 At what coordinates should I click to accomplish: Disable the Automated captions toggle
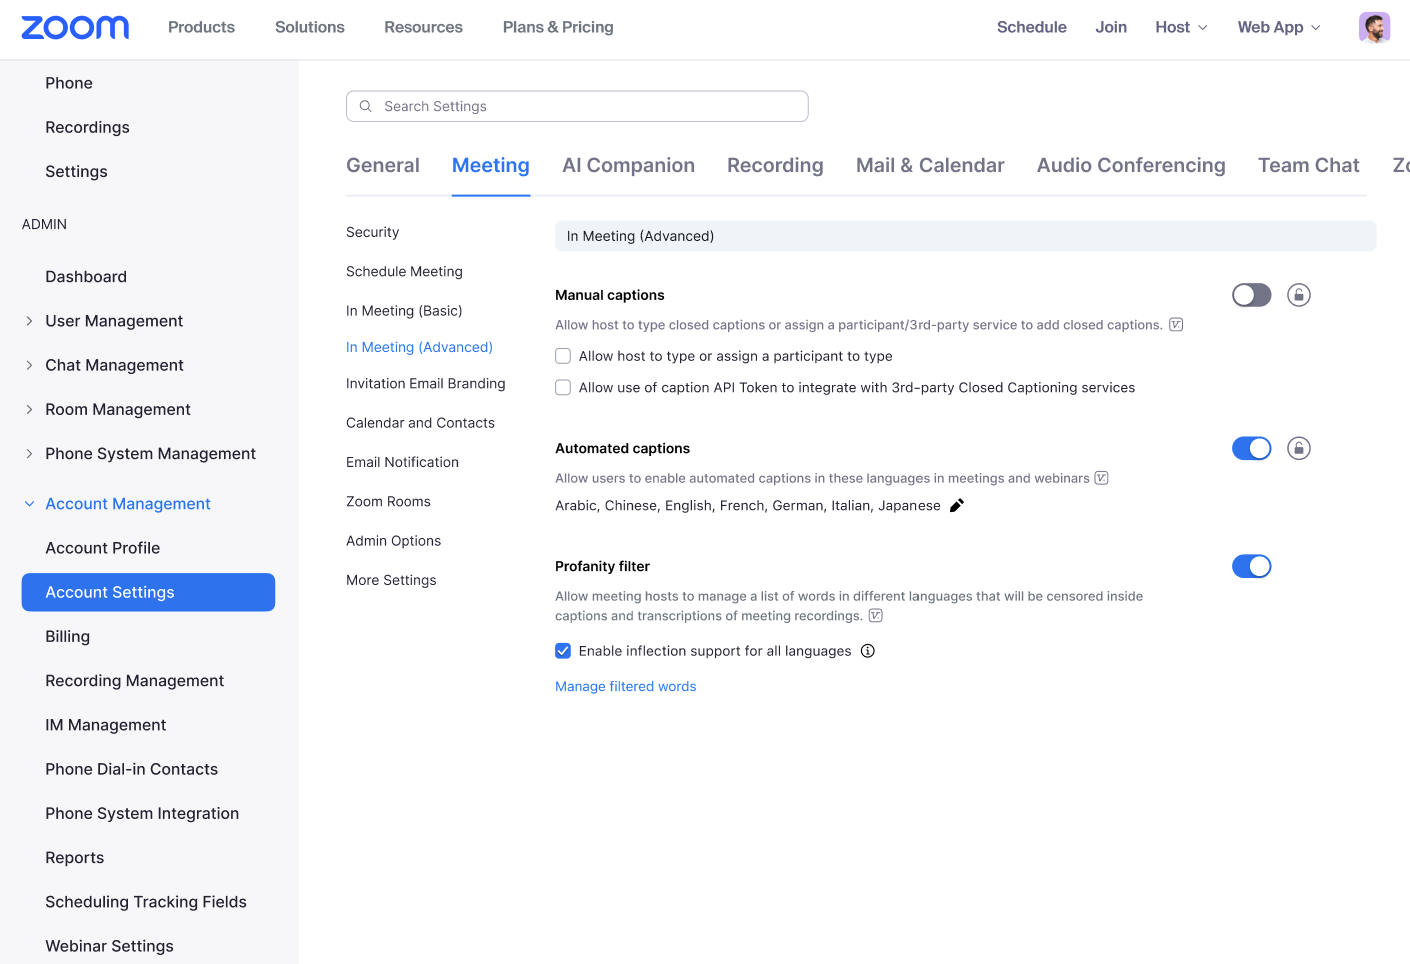tap(1251, 448)
